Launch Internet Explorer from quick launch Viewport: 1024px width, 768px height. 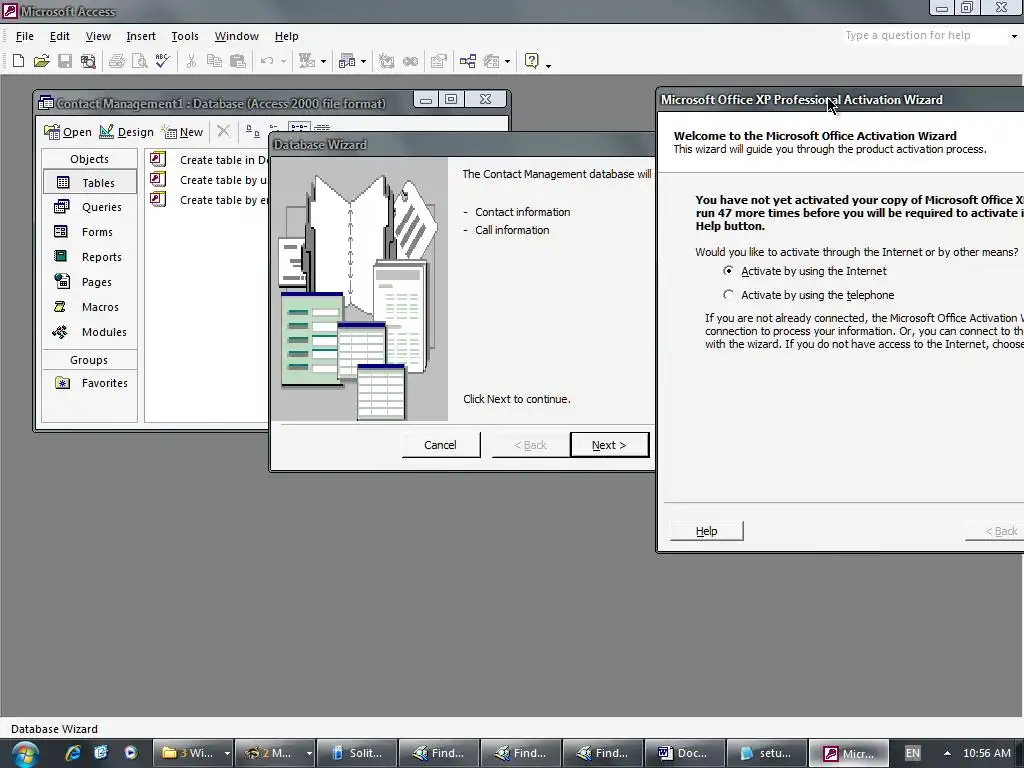coord(72,753)
